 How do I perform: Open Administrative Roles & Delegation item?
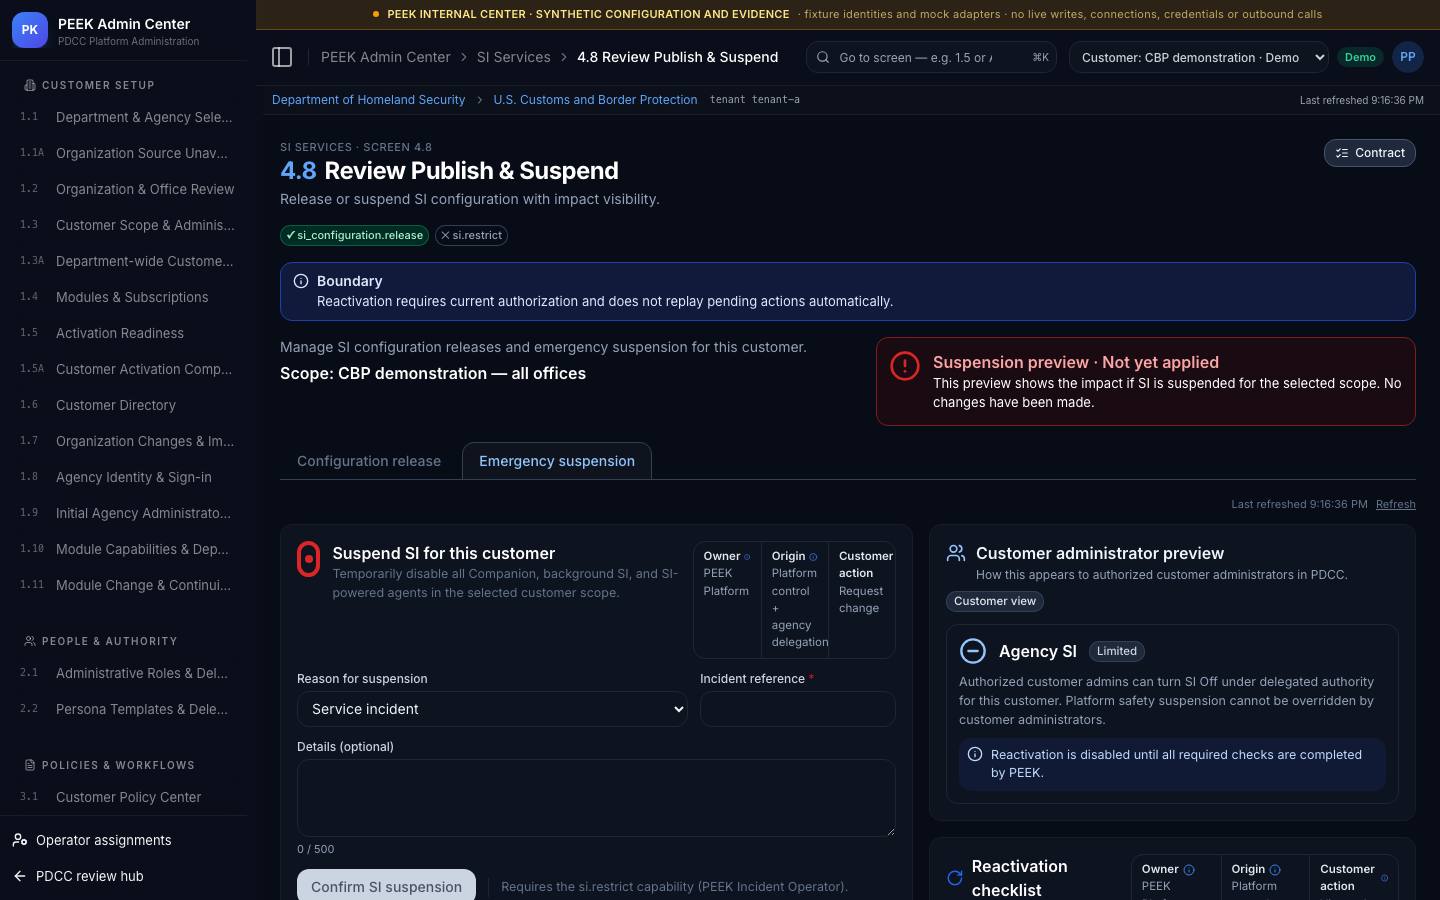128,673
